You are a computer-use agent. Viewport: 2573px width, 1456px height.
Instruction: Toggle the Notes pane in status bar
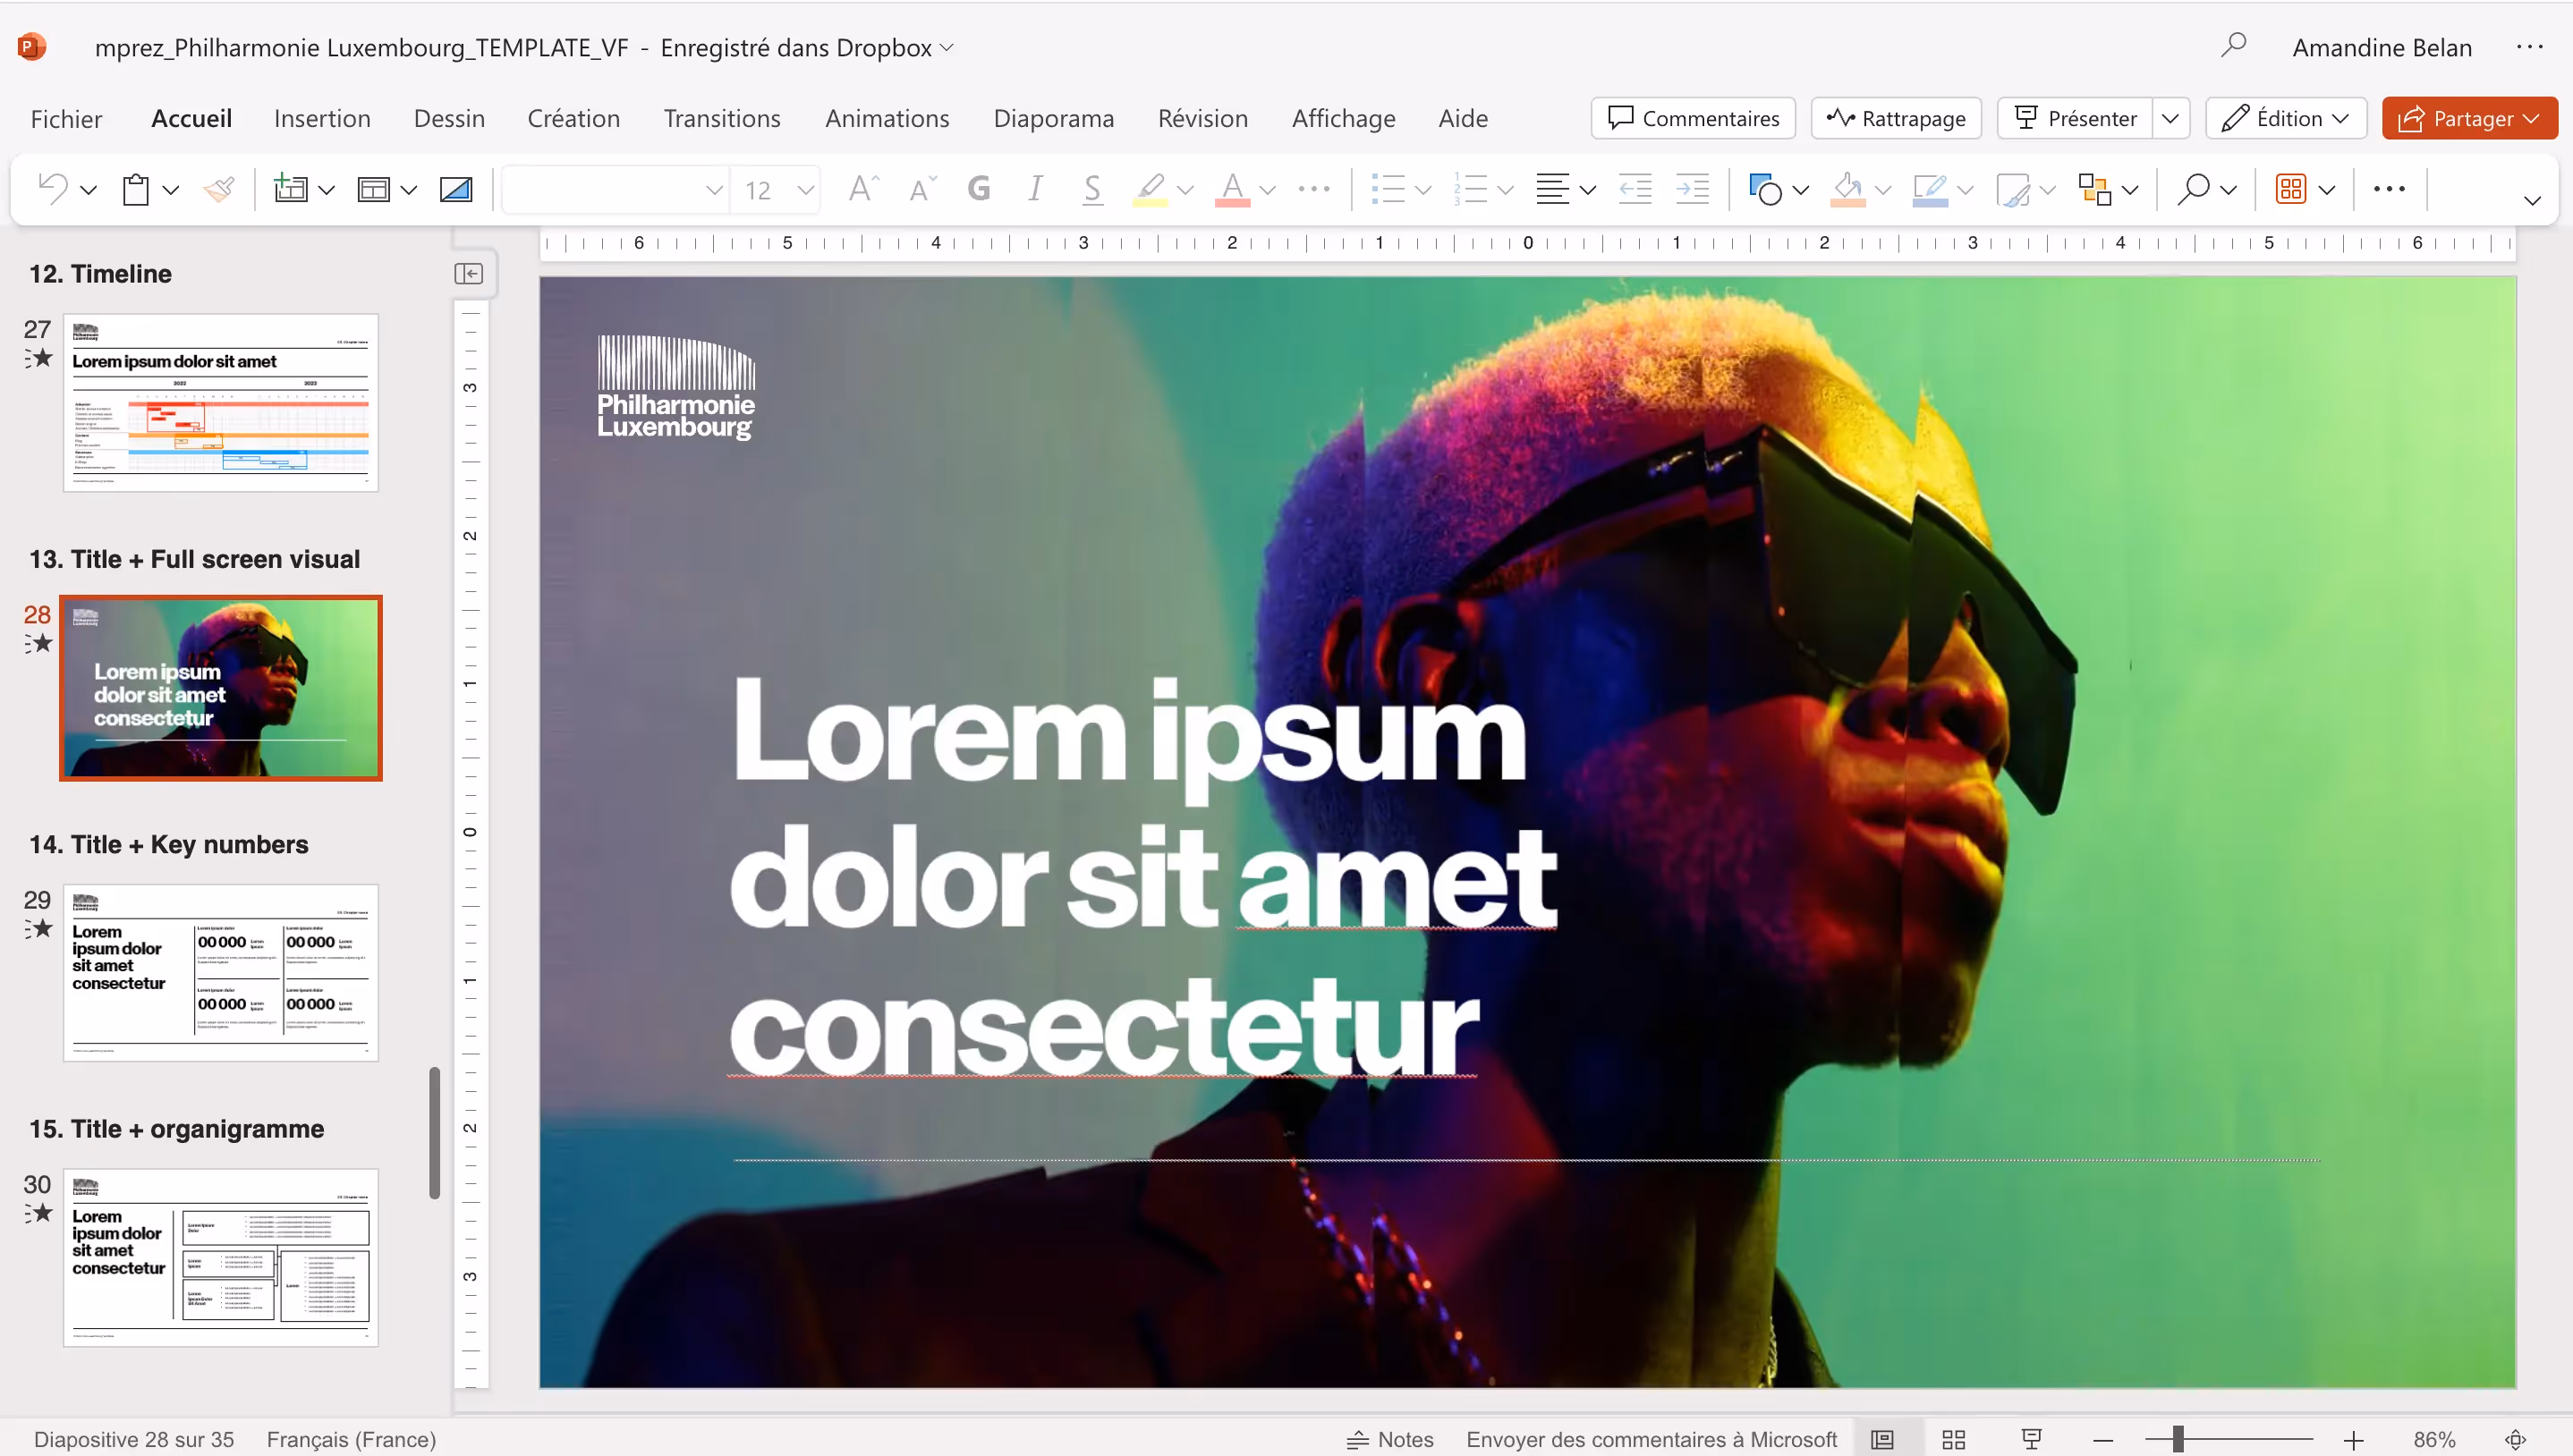point(1390,1439)
